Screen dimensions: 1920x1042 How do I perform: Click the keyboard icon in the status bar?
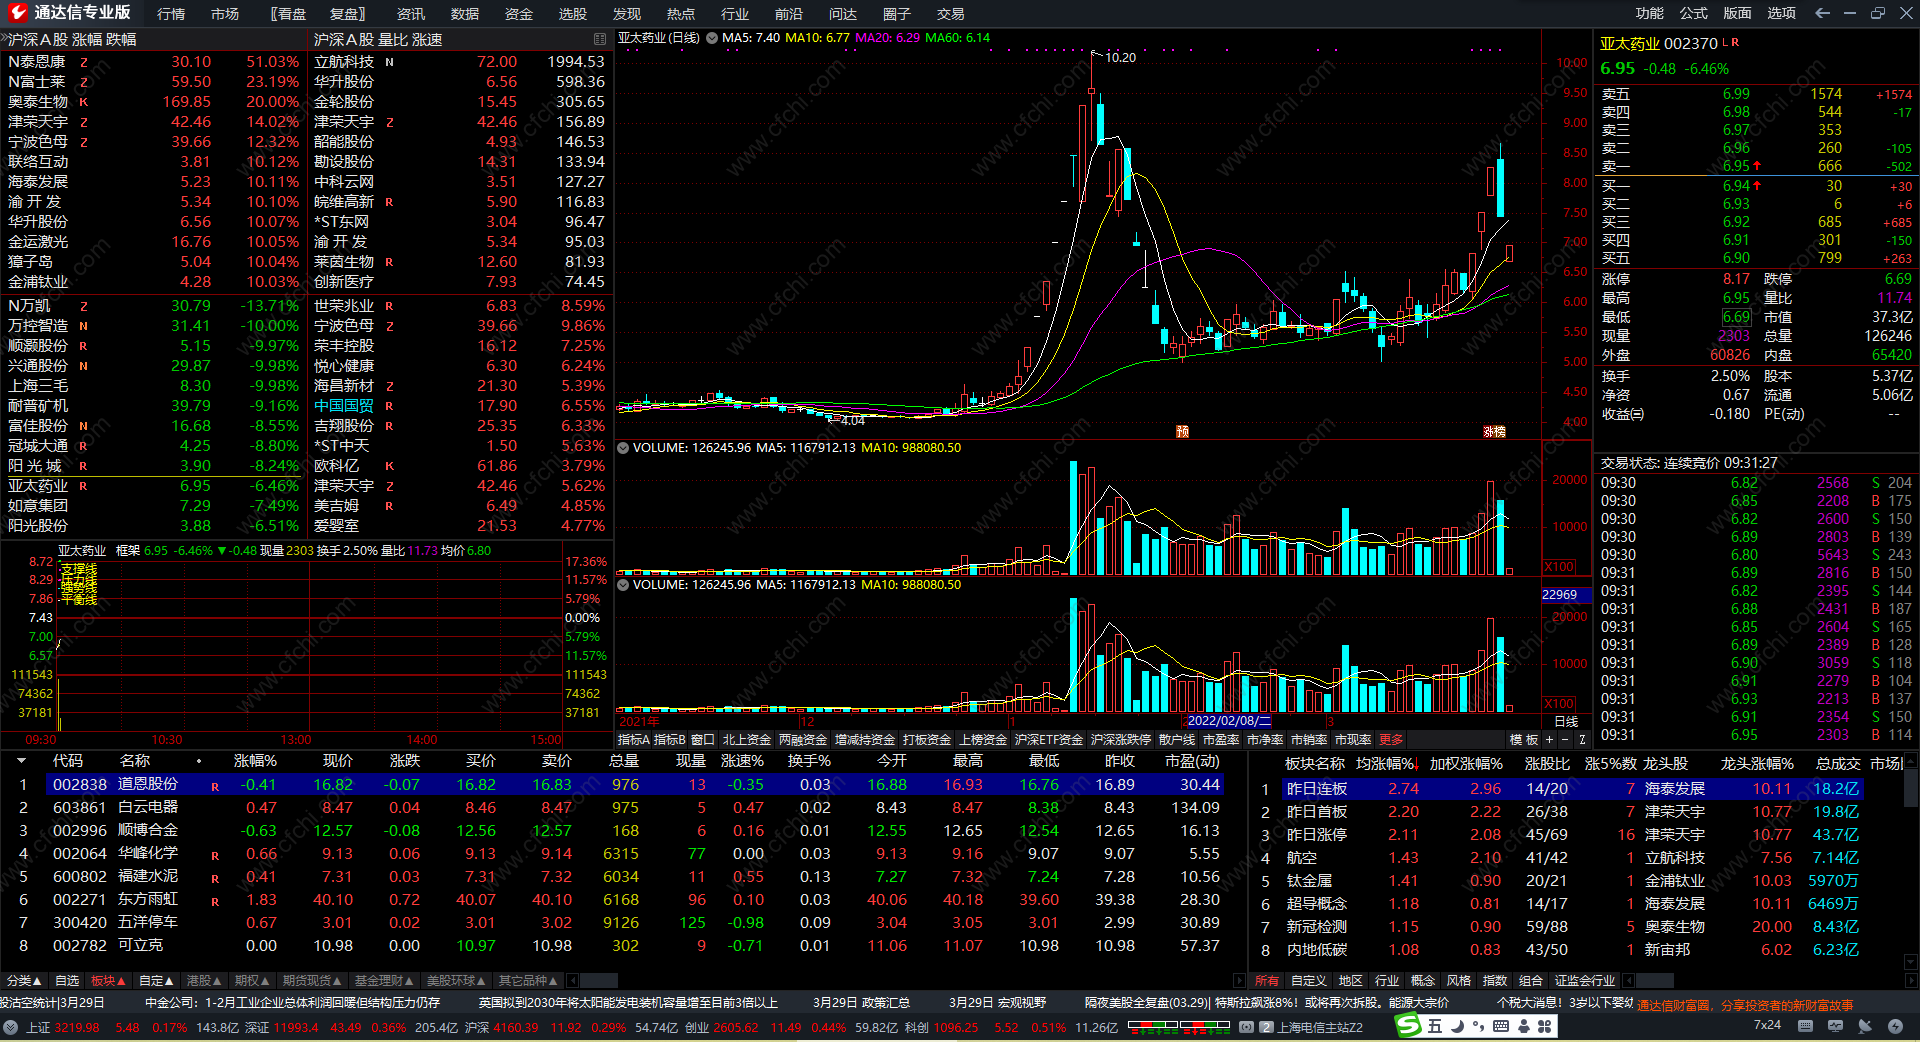[1805, 1026]
